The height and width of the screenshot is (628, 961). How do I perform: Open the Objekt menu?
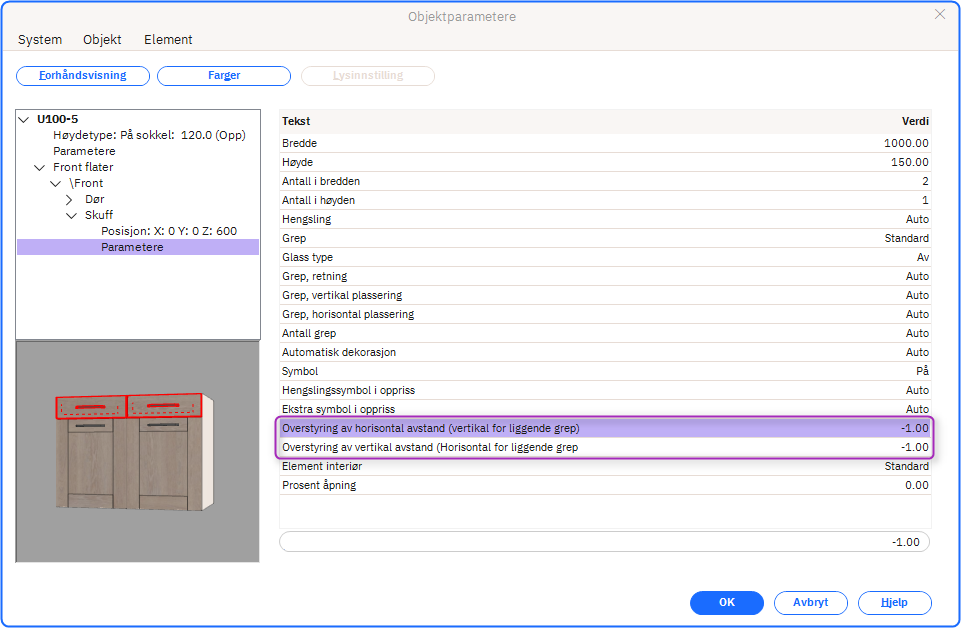pos(102,39)
